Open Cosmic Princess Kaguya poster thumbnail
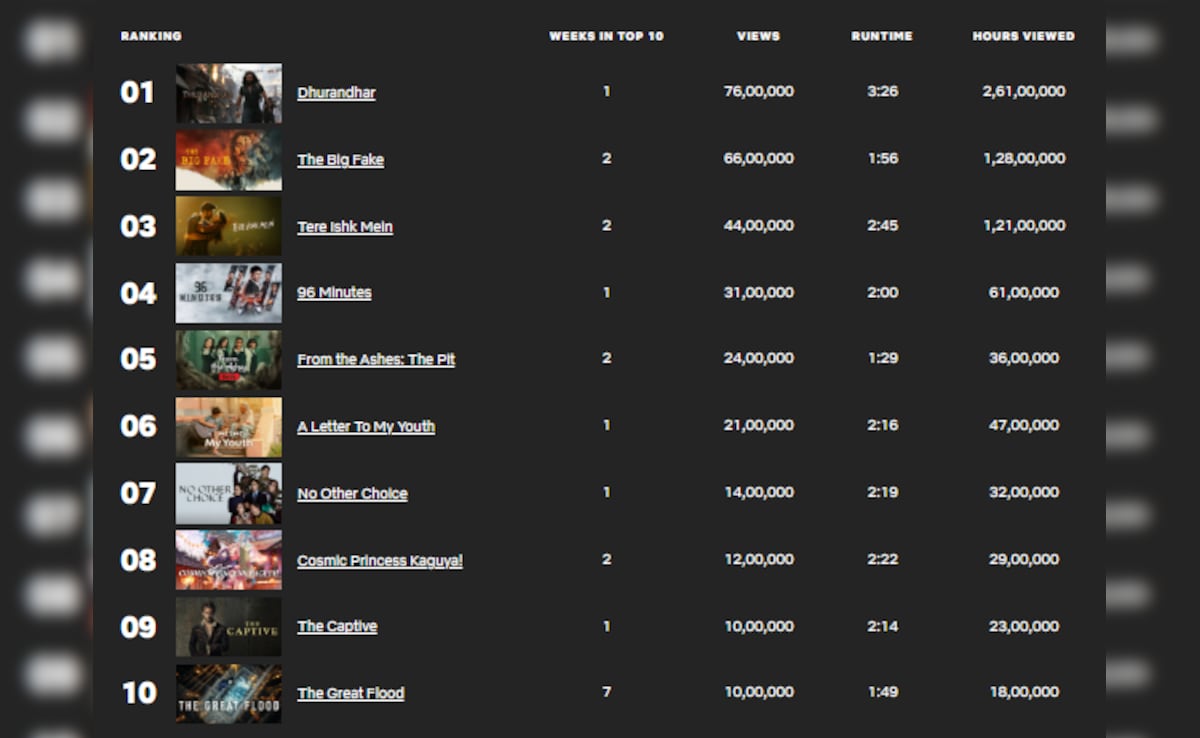This screenshot has height=738, width=1200. coord(228,560)
